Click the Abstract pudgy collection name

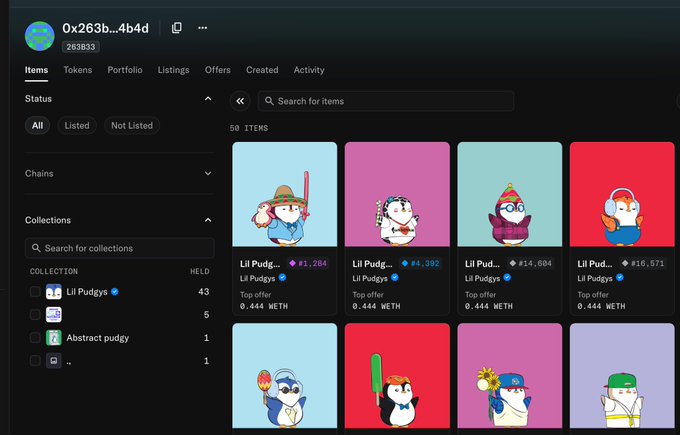(x=98, y=338)
